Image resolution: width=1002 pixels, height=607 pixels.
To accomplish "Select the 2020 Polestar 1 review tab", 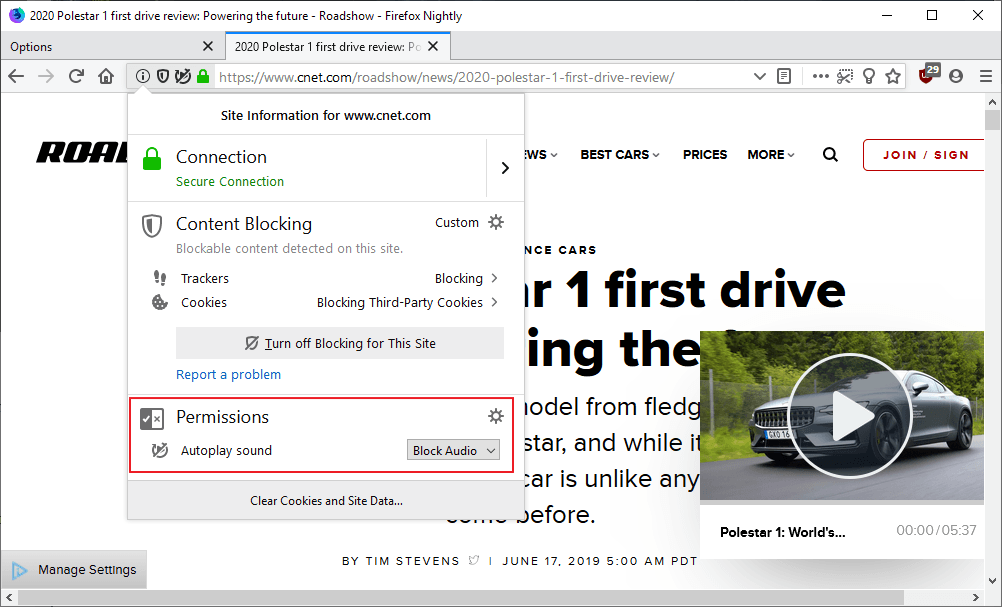I will click(338, 47).
